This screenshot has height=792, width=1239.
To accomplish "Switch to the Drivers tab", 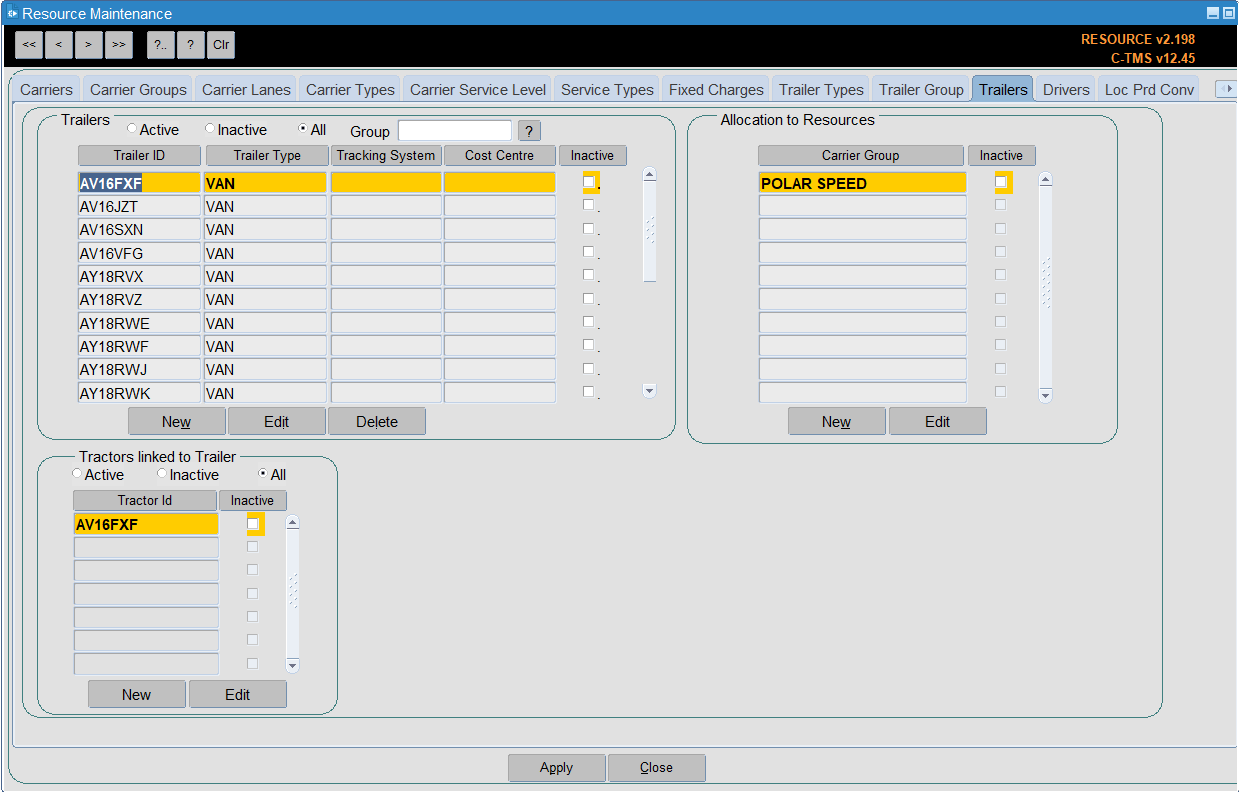I will pos(1066,89).
